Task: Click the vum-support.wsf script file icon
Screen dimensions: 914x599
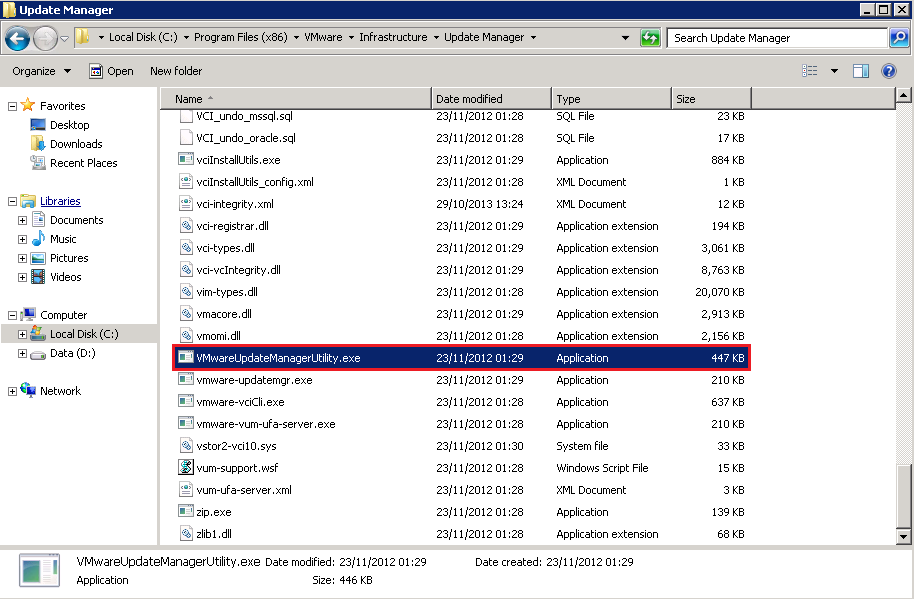Action: [185, 468]
